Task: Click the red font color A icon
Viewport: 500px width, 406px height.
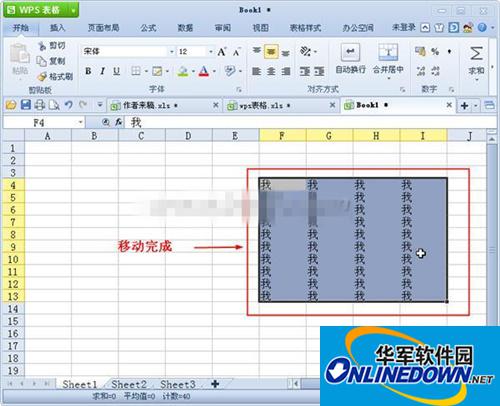Action: pyautogui.click(x=204, y=71)
